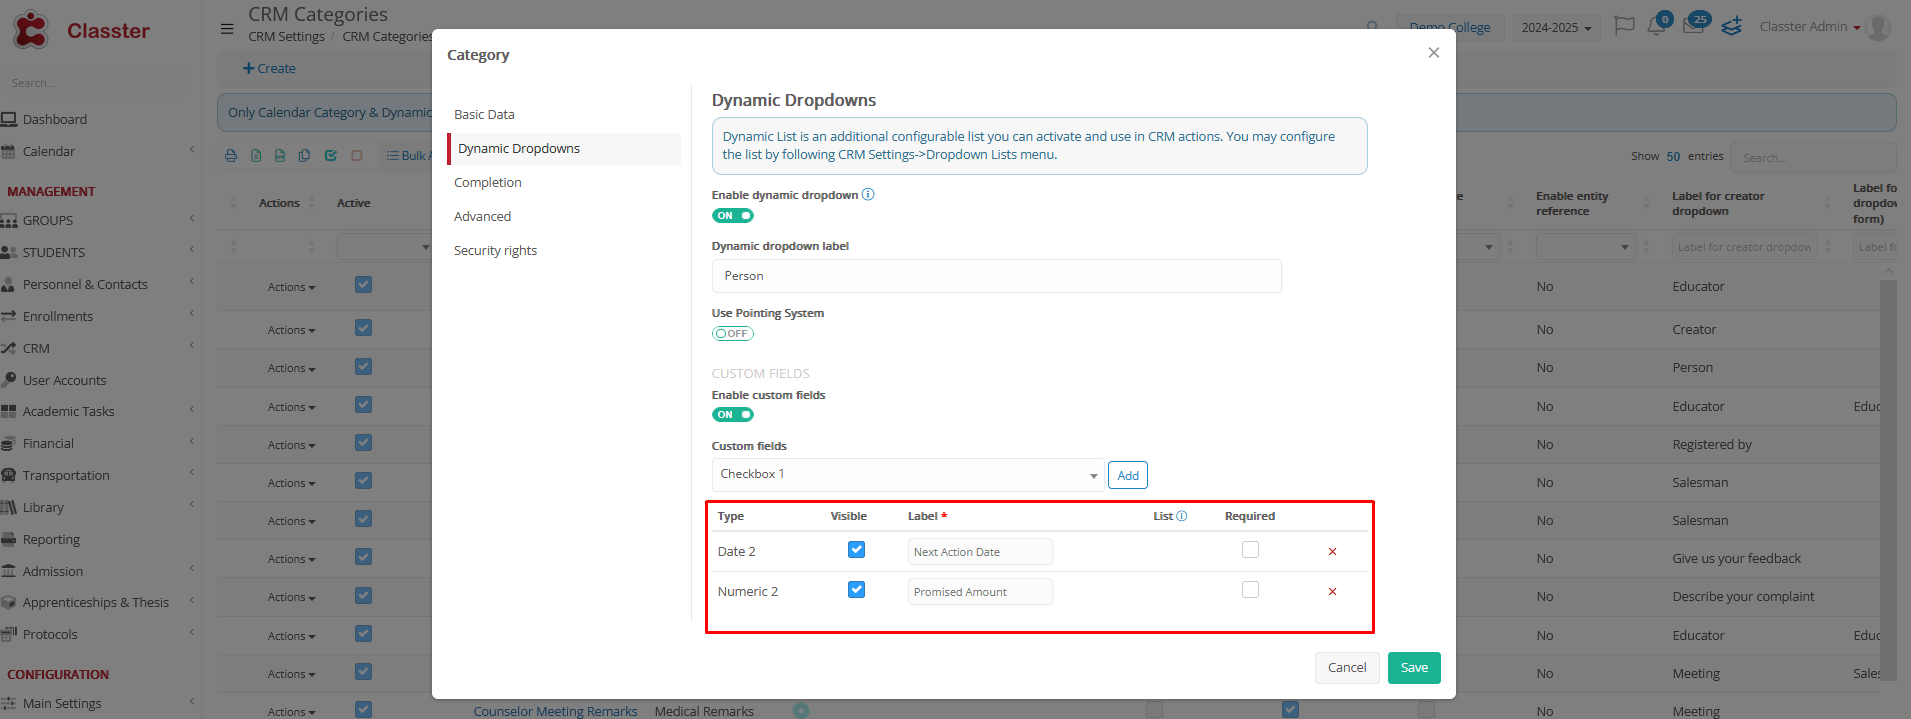Click the flag icon in header
Screen dimensions: 1911x719
coord(1624,26)
